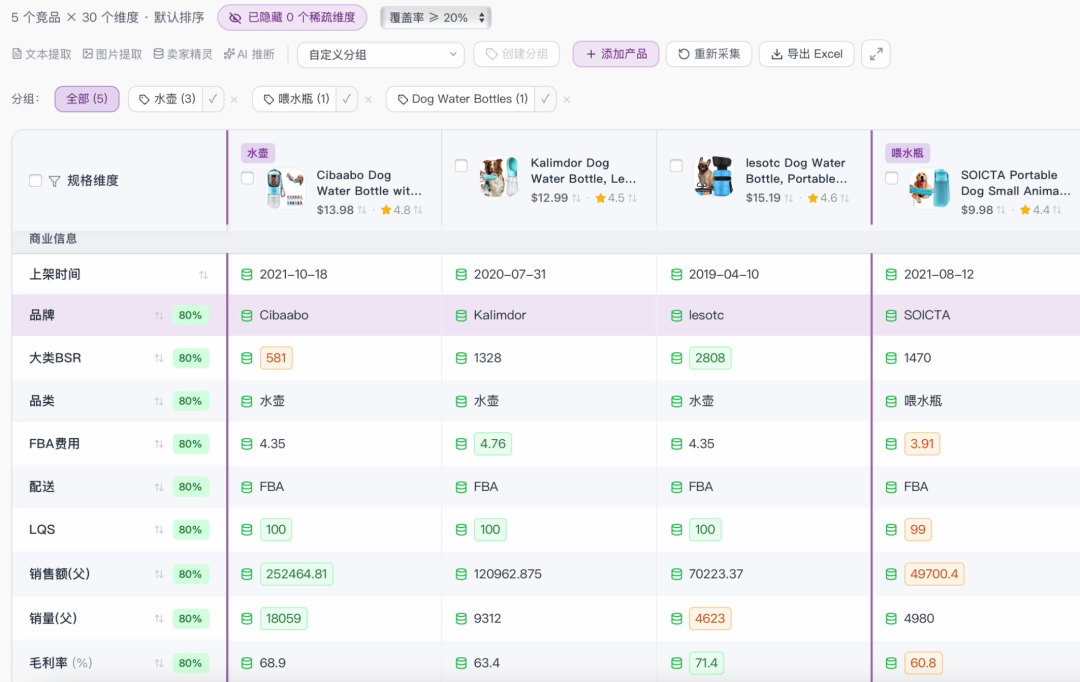This screenshot has width=1080, height=682.
Task: Toggle the select-all 规格维度 checkbox
Action: click(x=35, y=180)
